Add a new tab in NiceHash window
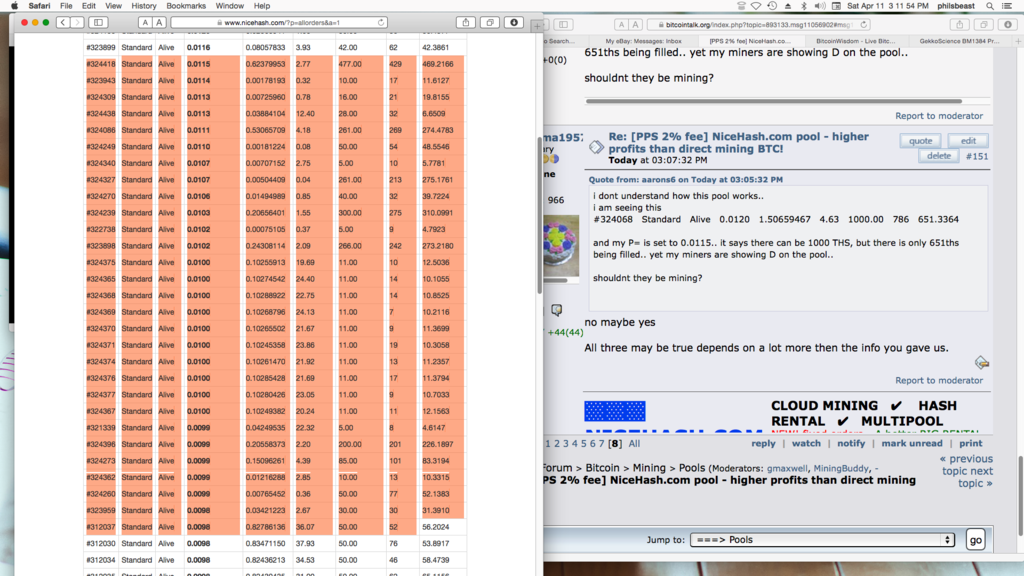Screen dimensions: 1024x576 click(537, 26)
